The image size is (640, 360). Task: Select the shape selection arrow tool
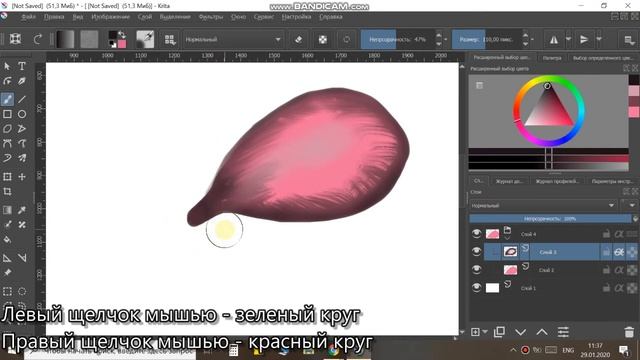(7, 66)
